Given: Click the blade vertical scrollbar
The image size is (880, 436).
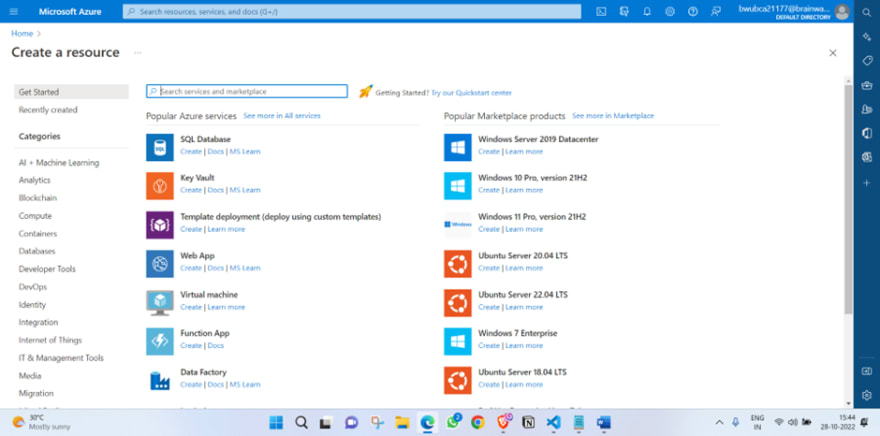Looking at the screenshot, I should (848, 199).
